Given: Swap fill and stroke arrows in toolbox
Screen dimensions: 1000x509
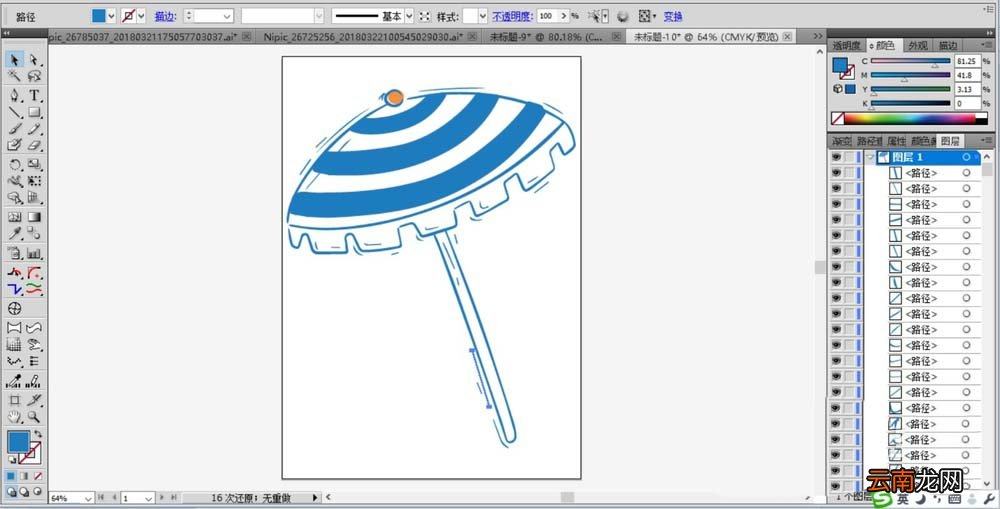Looking at the screenshot, I should [38, 434].
